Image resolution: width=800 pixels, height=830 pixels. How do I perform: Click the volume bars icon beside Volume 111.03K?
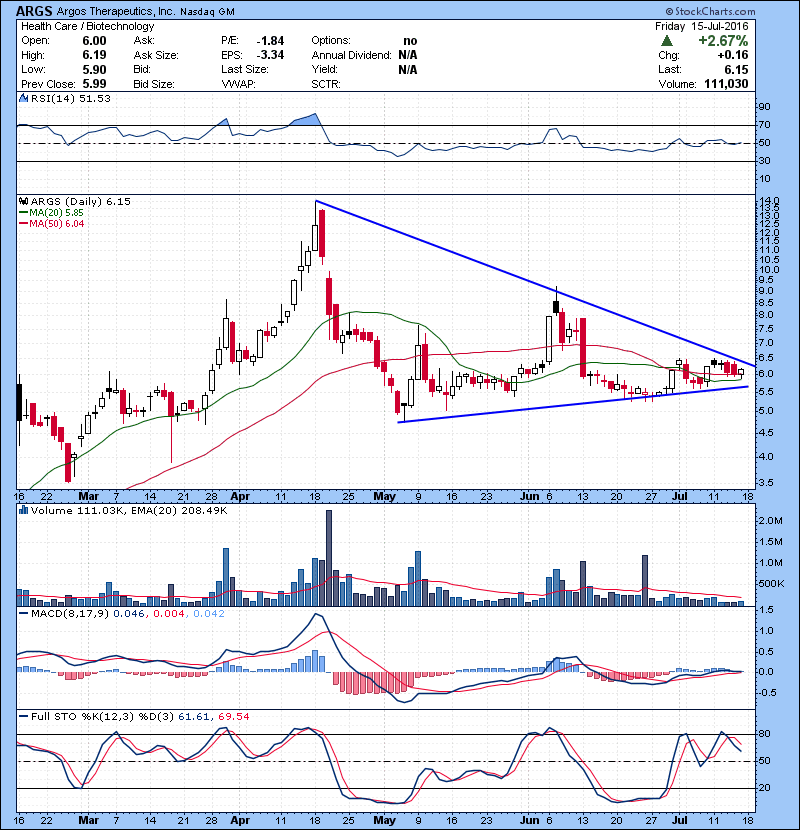point(23,511)
